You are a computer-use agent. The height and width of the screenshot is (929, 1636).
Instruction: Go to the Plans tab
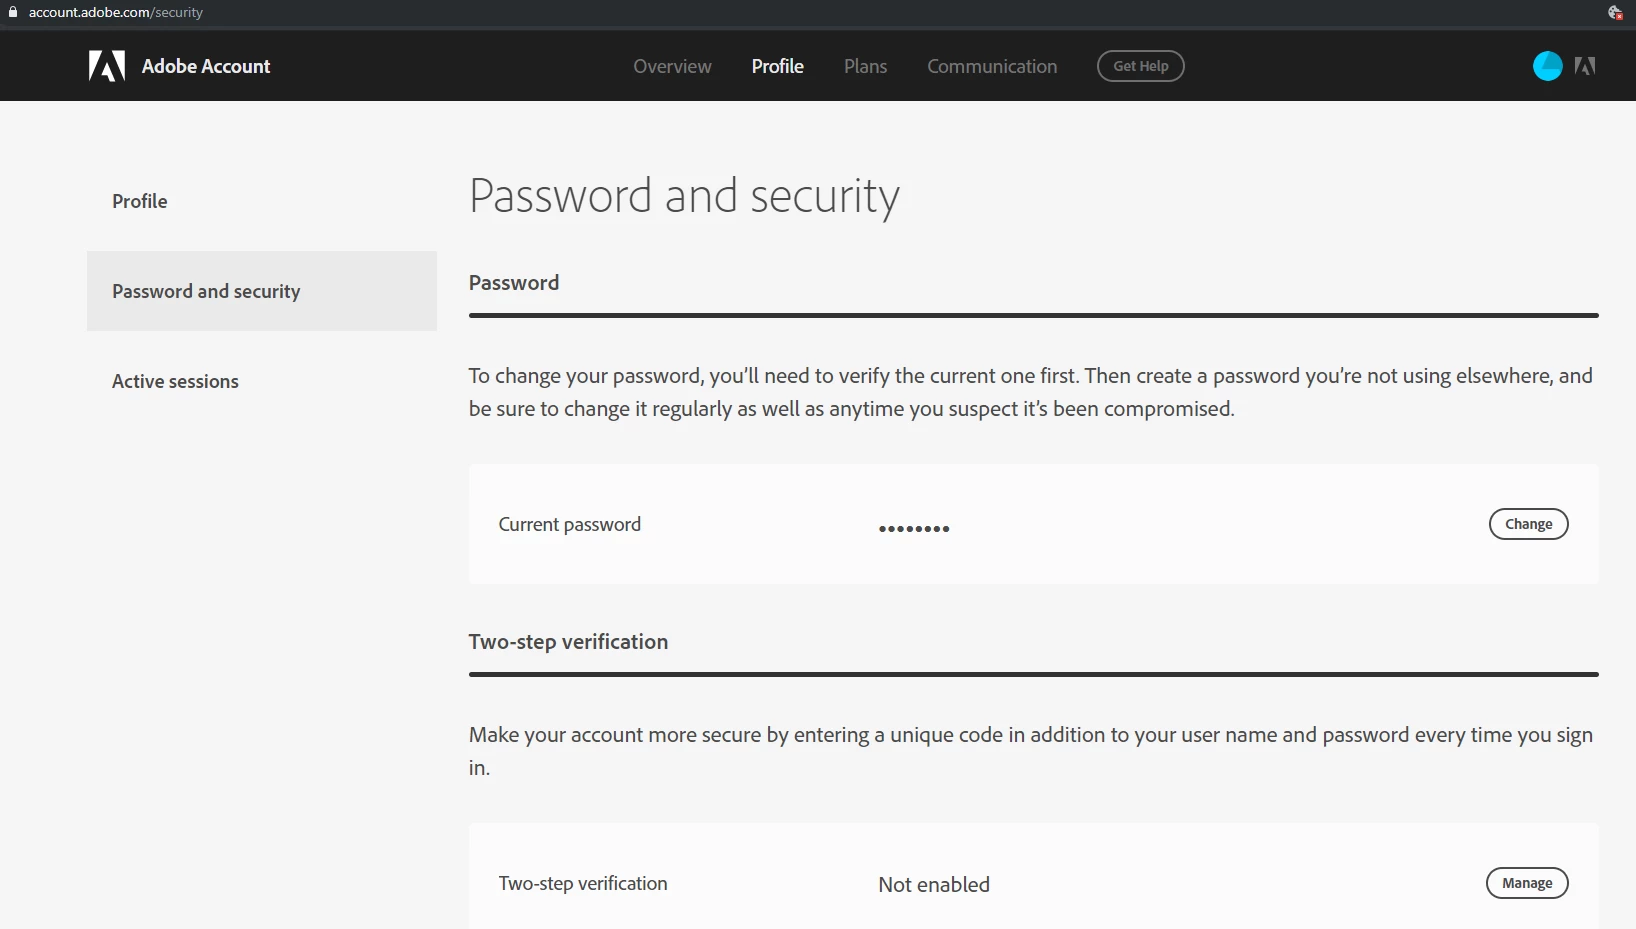(x=865, y=66)
